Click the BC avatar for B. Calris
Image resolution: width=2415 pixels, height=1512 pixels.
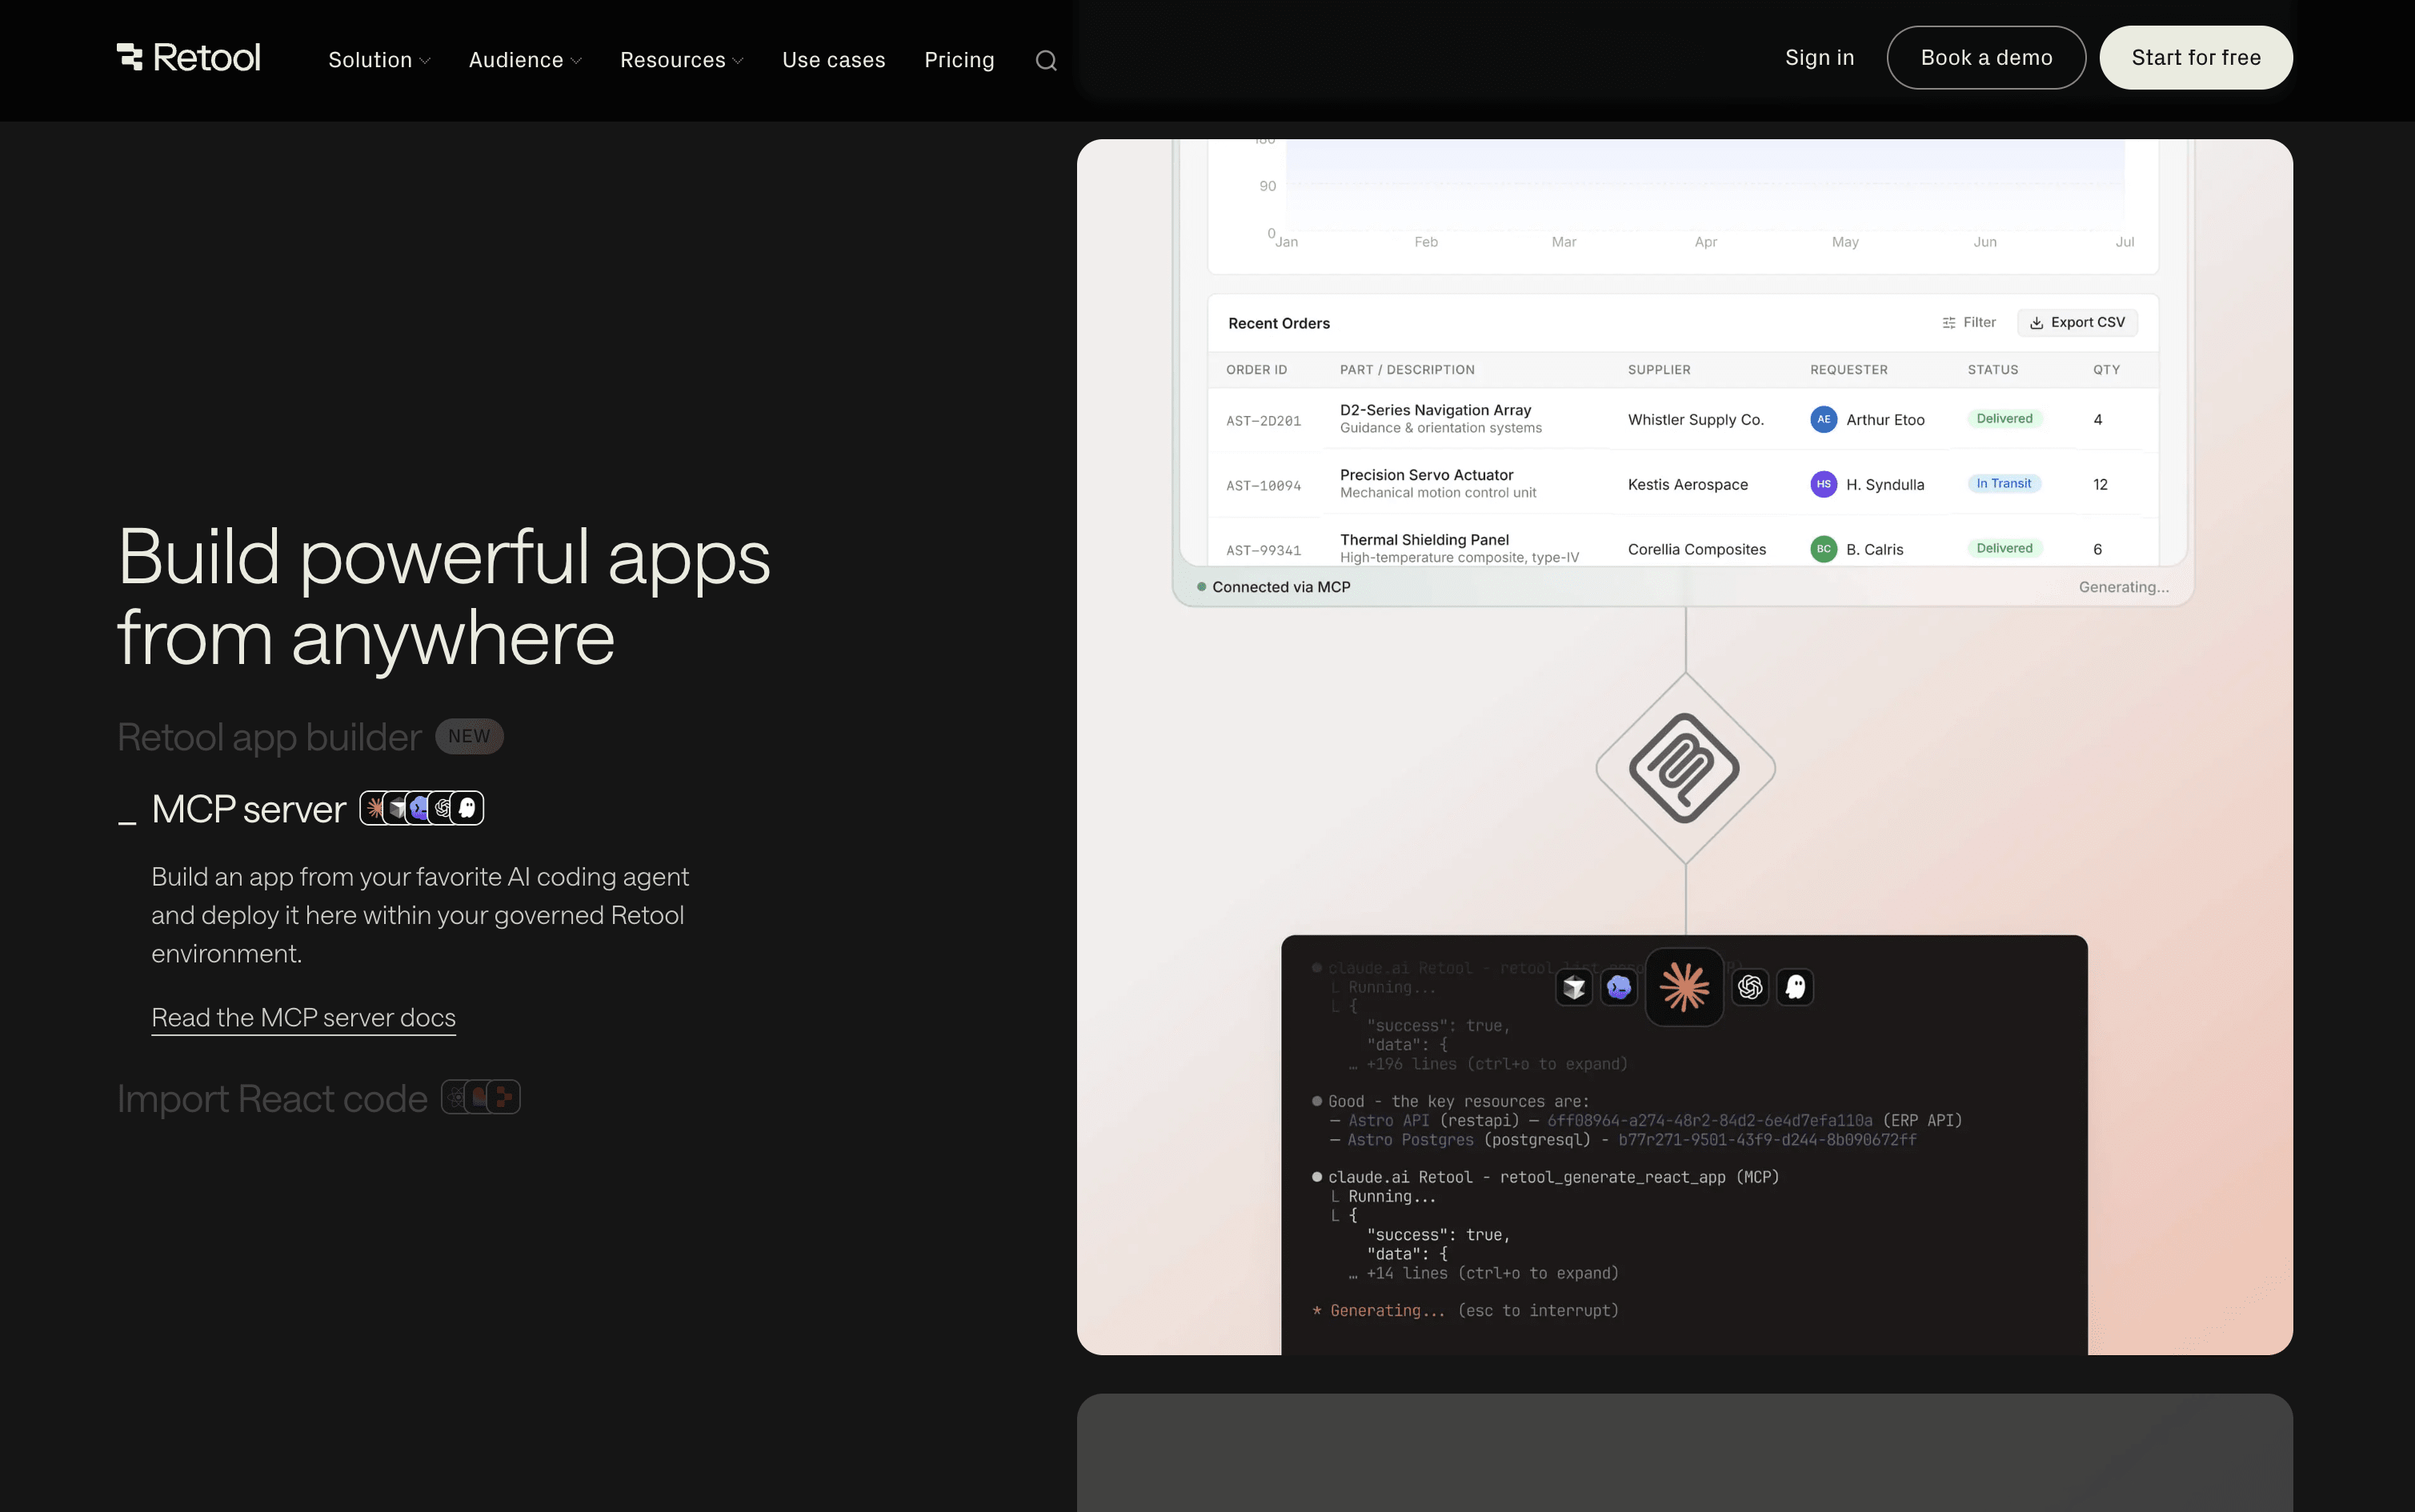pyautogui.click(x=1823, y=549)
